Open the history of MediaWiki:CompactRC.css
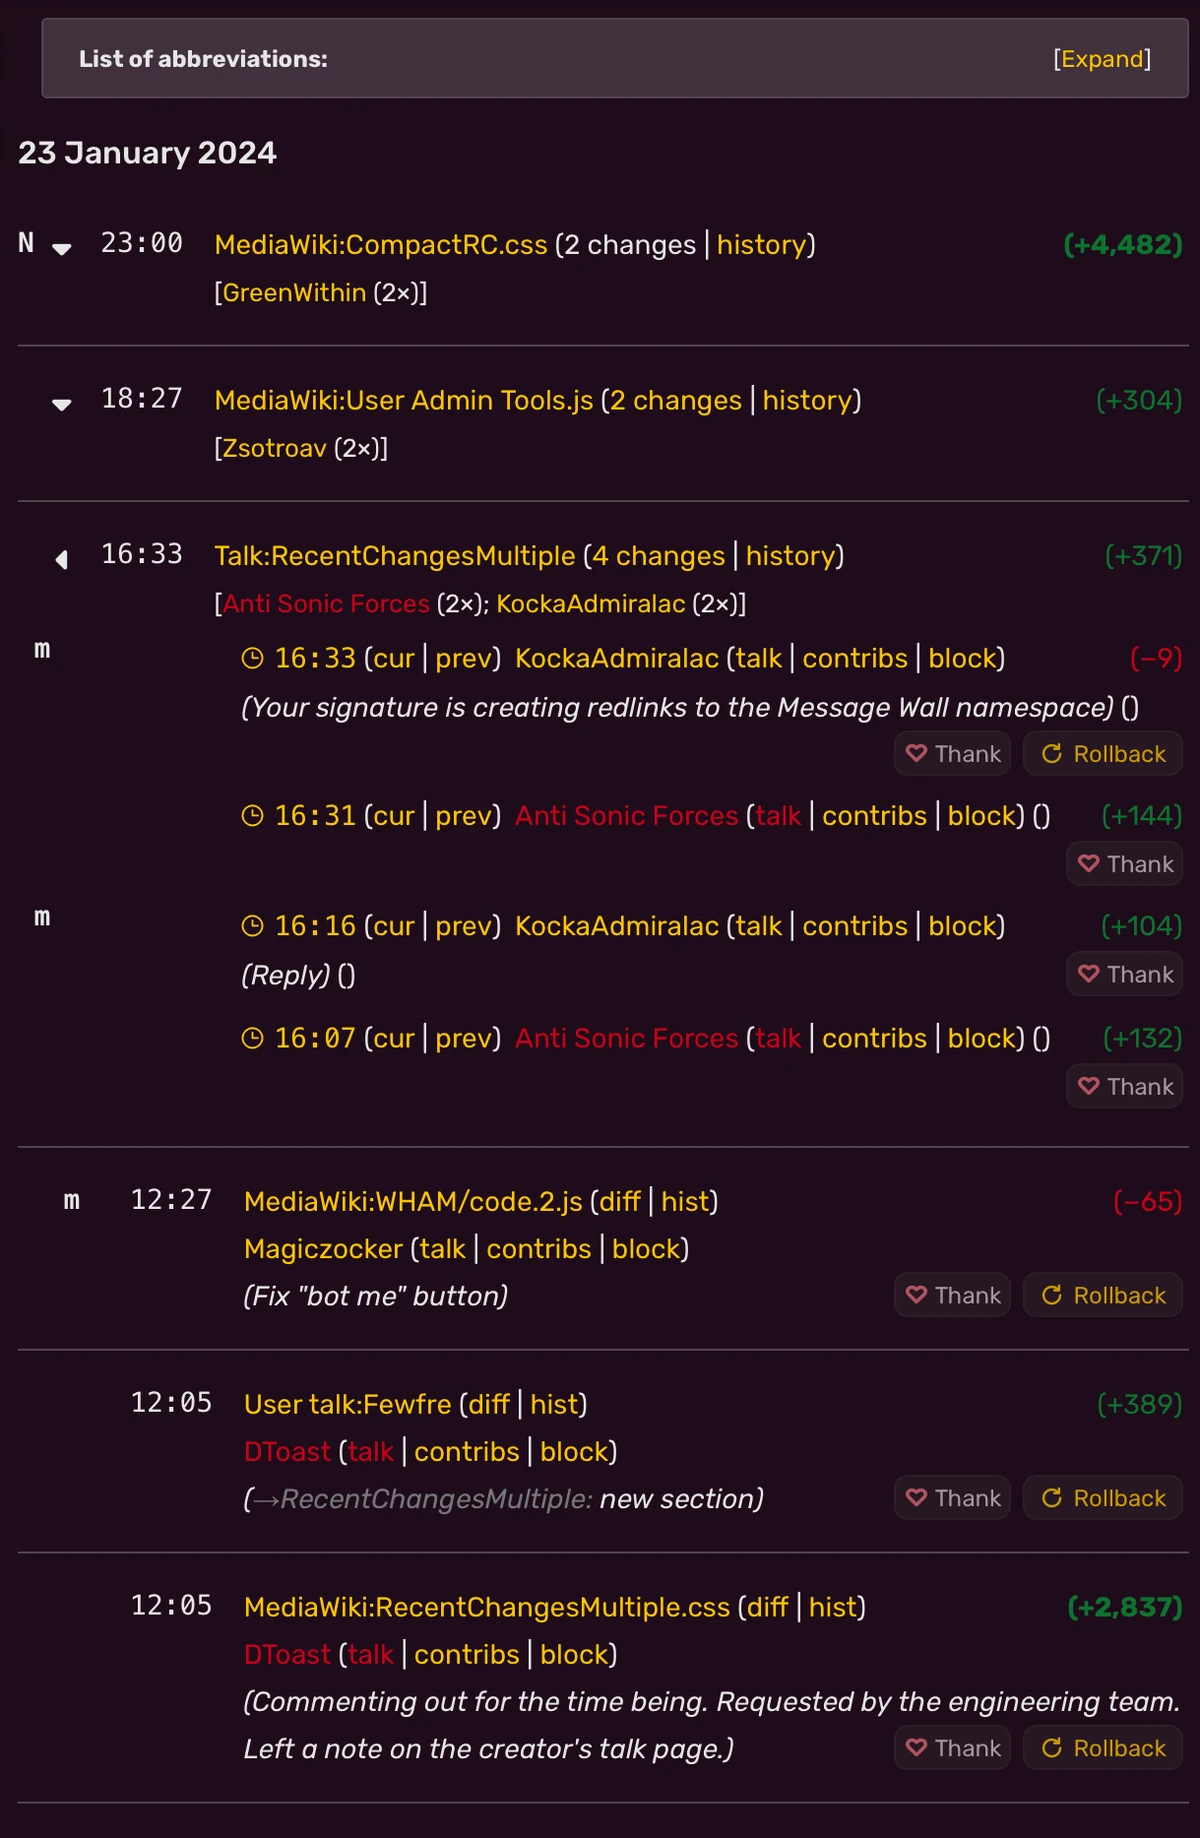Image resolution: width=1200 pixels, height=1838 pixels. (763, 245)
